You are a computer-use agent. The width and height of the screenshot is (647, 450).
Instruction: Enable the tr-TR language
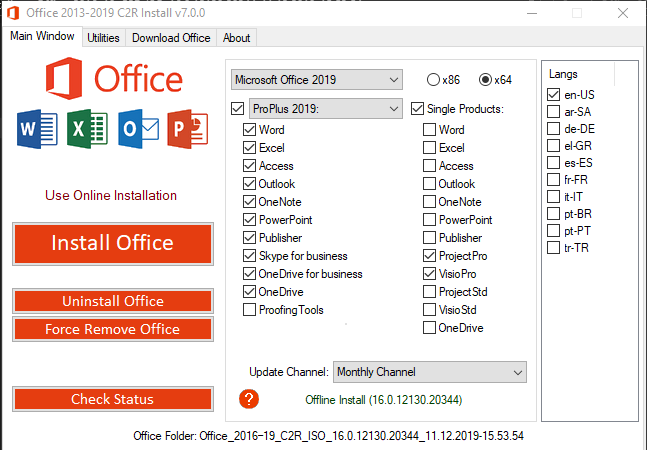553,248
